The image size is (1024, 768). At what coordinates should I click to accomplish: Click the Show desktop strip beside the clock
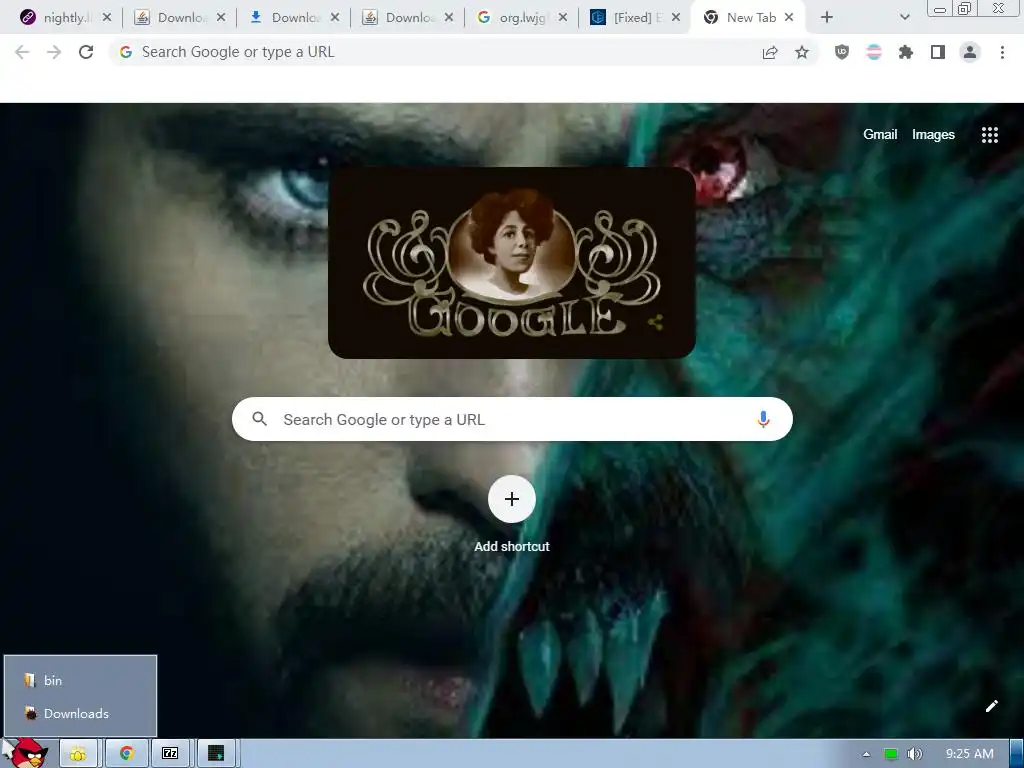tap(1016, 754)
